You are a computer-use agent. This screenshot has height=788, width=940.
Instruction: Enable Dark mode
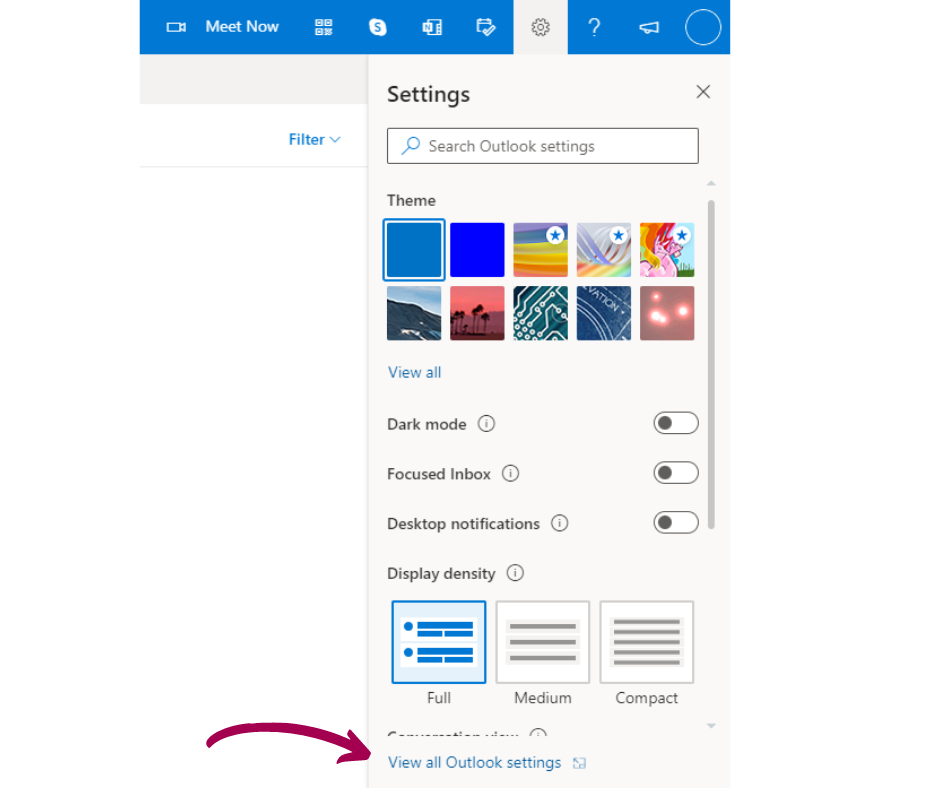676,423
